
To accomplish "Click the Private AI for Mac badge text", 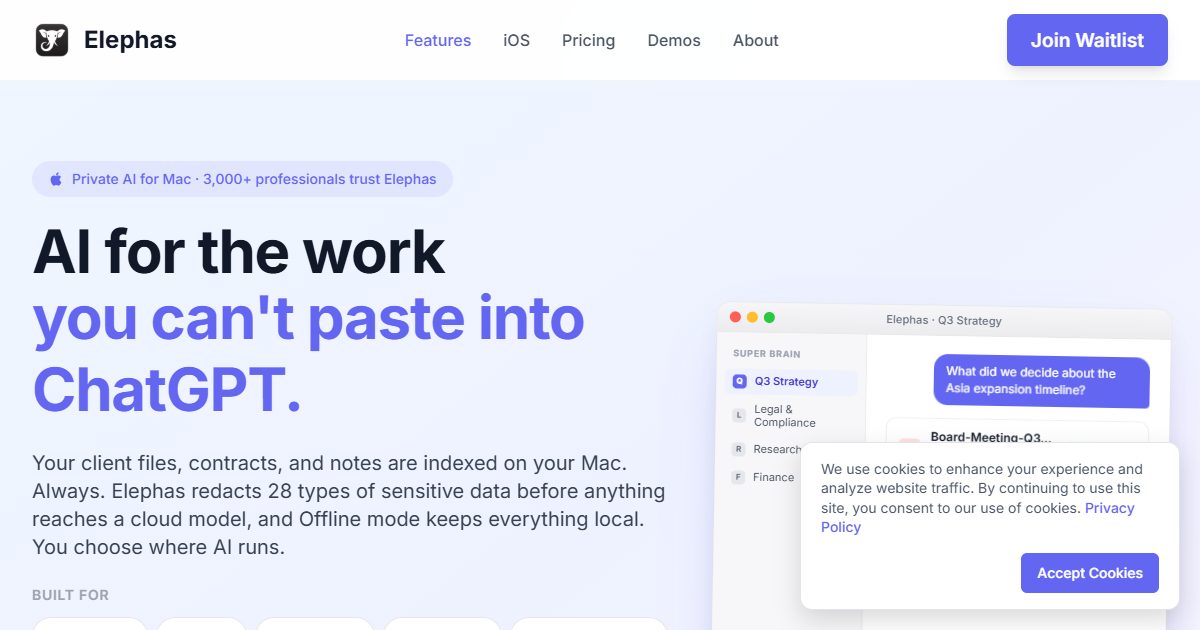I will [254, 179].
